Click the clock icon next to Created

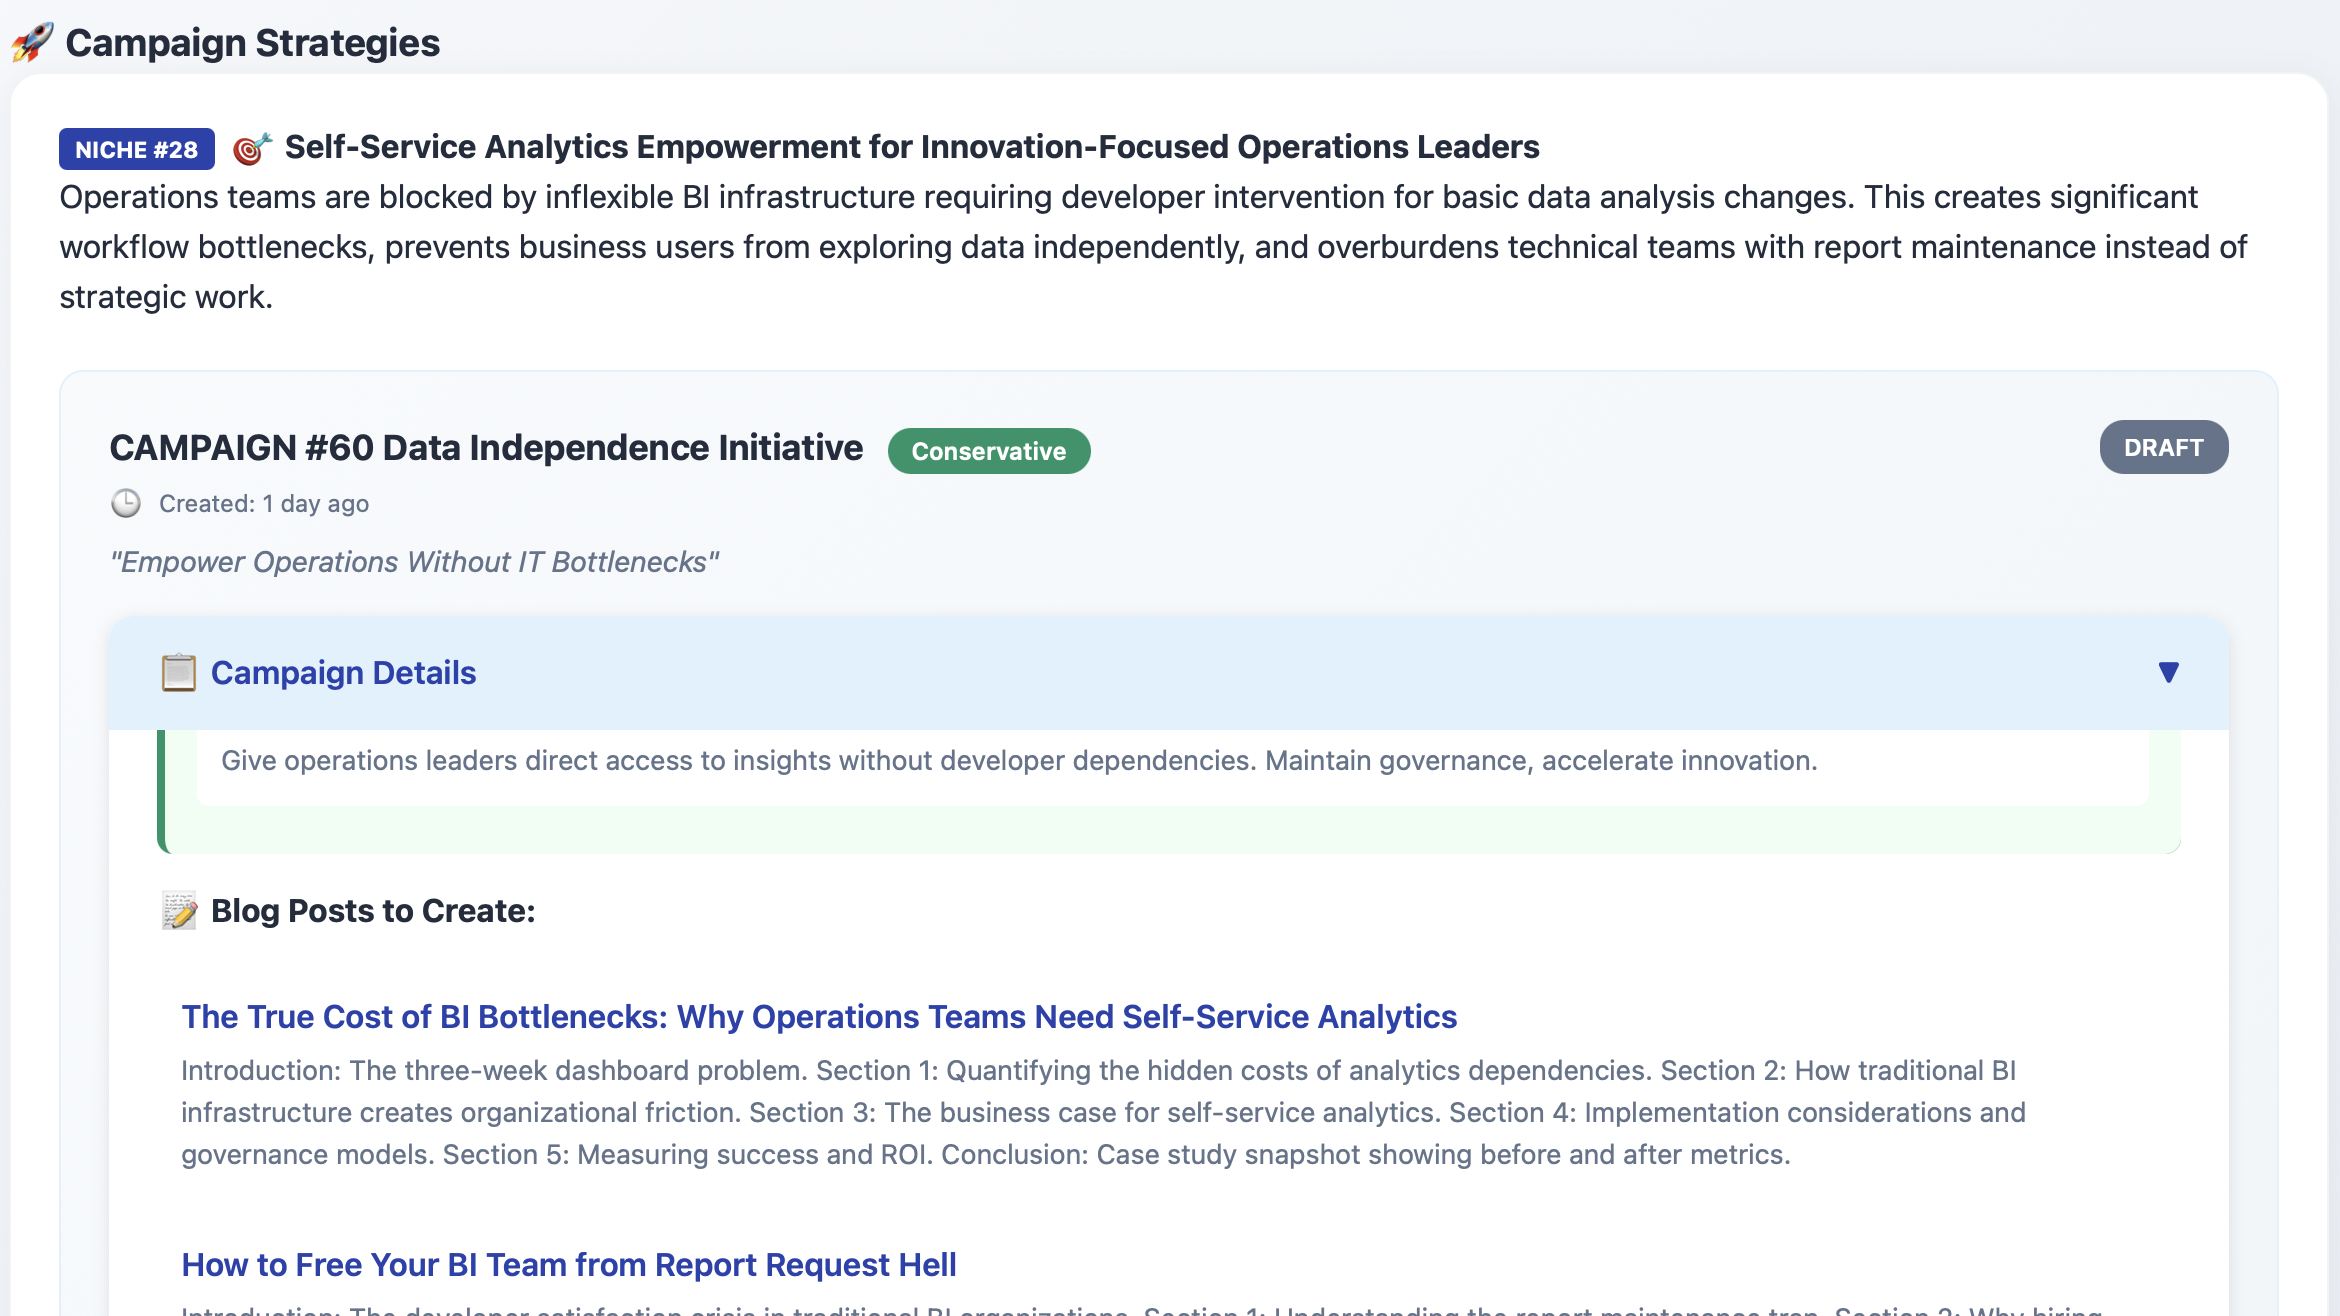point(126,503)
